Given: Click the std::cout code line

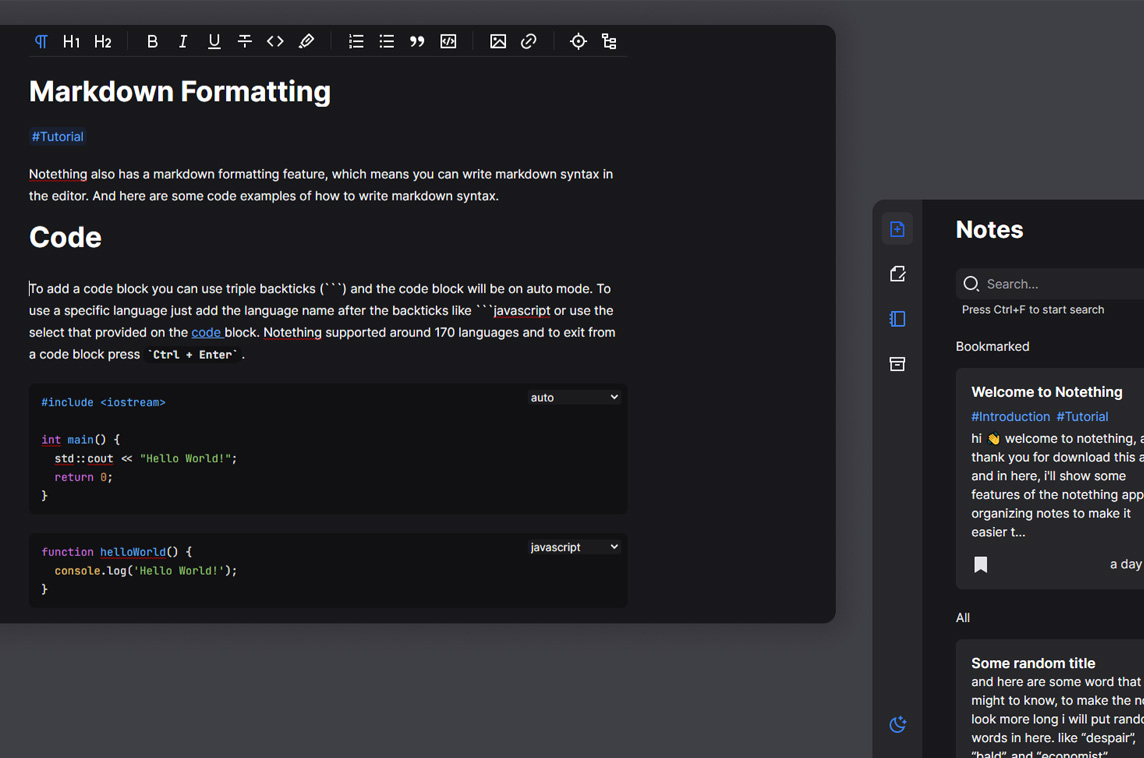Looking at the screenshot, I should [x=146, y=459].
